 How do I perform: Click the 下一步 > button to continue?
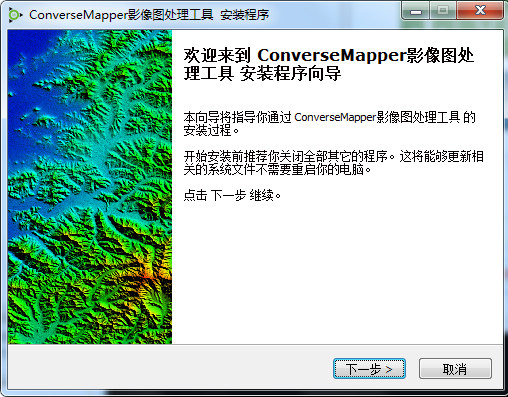[369, 369]
